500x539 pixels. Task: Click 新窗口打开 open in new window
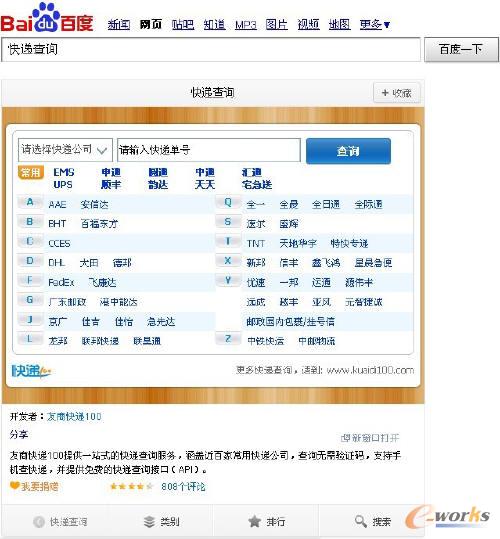(x=370, y=438)
